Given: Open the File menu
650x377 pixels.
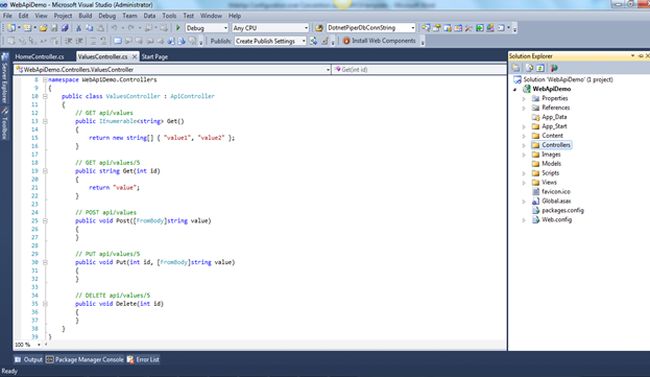Looking at the screenshot, I should point(7,16).
